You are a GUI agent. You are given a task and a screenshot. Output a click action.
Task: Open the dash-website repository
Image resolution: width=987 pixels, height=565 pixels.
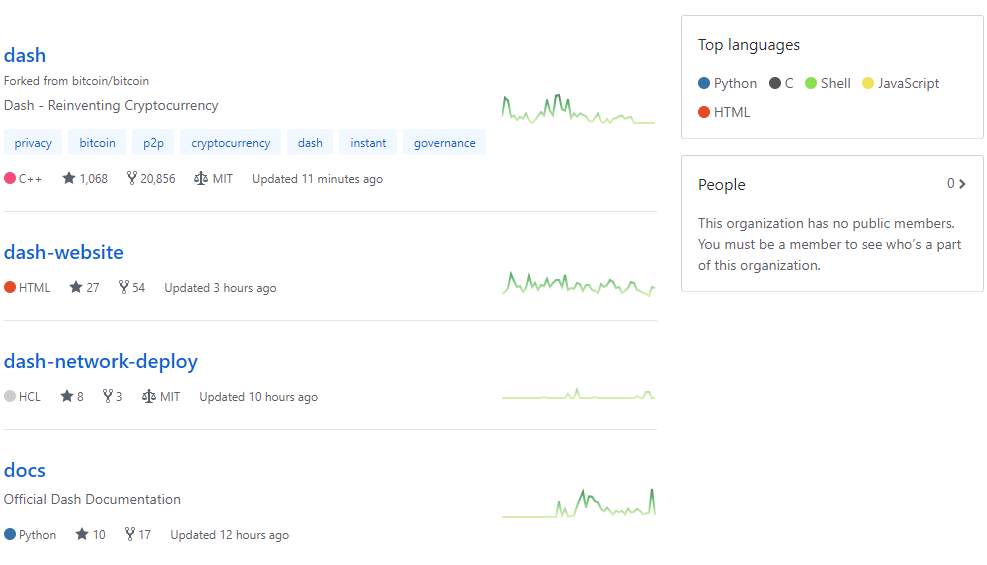tap(64, 252)
